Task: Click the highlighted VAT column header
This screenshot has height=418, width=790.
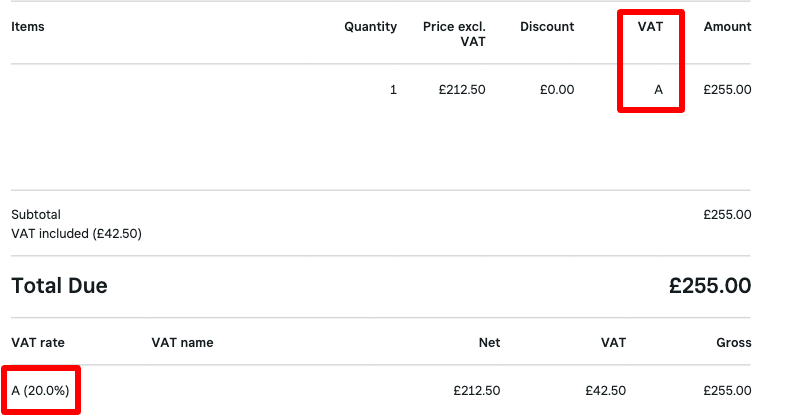Action: pyautogui.click(x=650, y=27)
